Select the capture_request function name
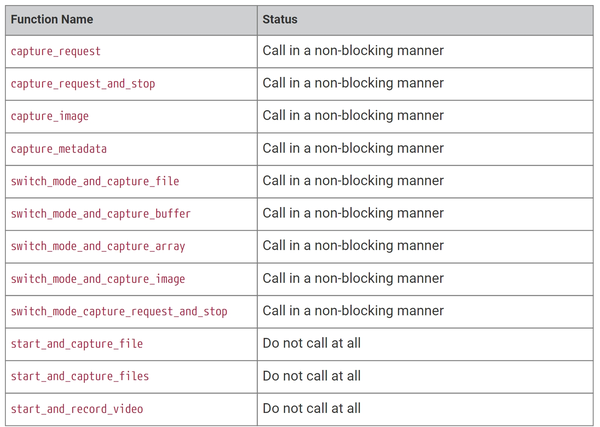The width and height of the screenshot is (600, 427). pos(56,51)
